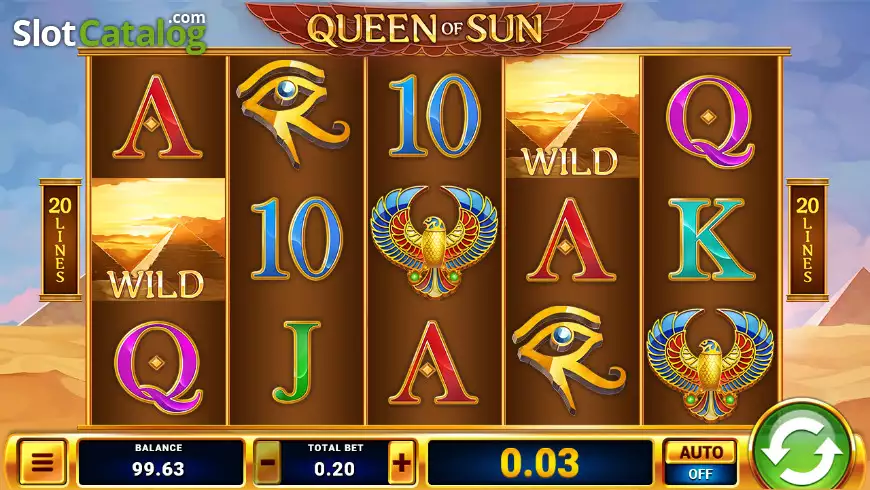
Task: Click the pyramid WILD symbol on reel four
Action: coord(573,117)
